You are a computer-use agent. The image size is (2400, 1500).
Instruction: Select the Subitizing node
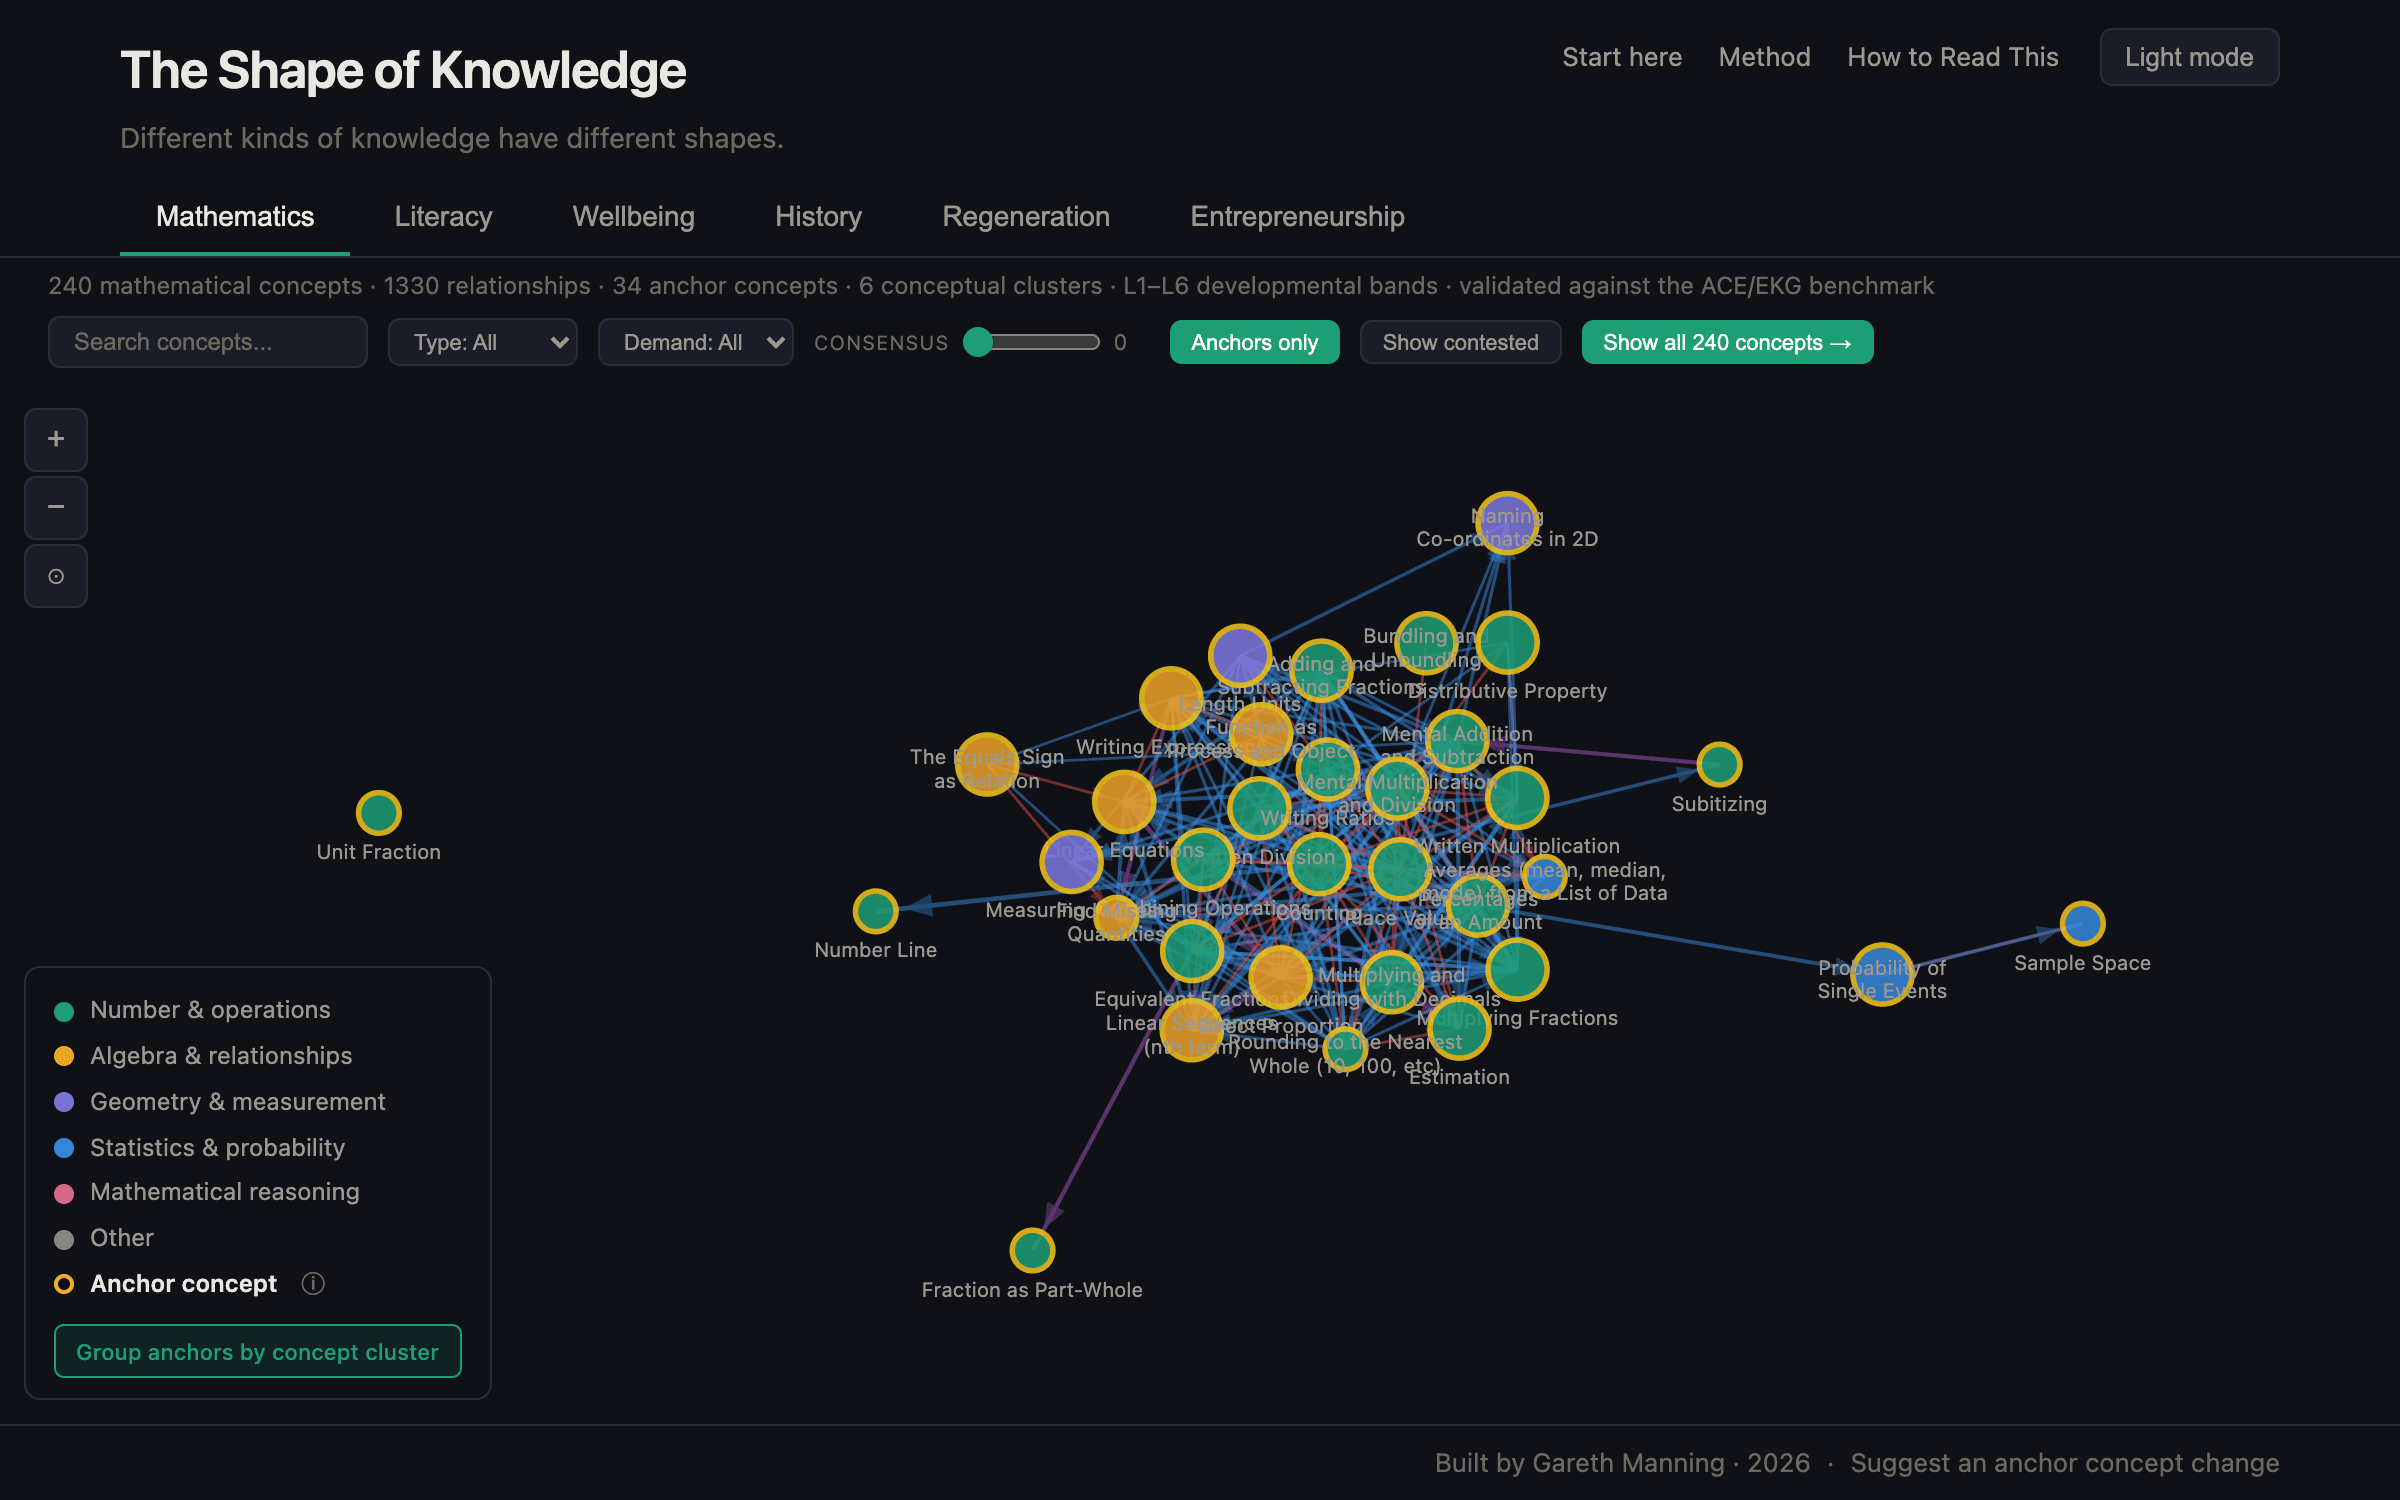[1719, 765]
